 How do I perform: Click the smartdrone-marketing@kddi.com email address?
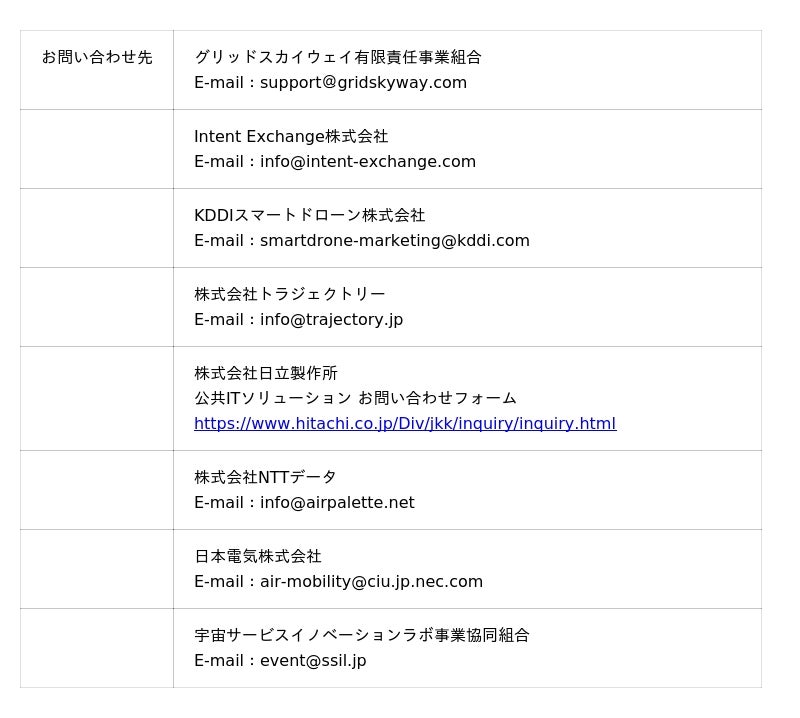pyautogui.click(x=395, y=241)
